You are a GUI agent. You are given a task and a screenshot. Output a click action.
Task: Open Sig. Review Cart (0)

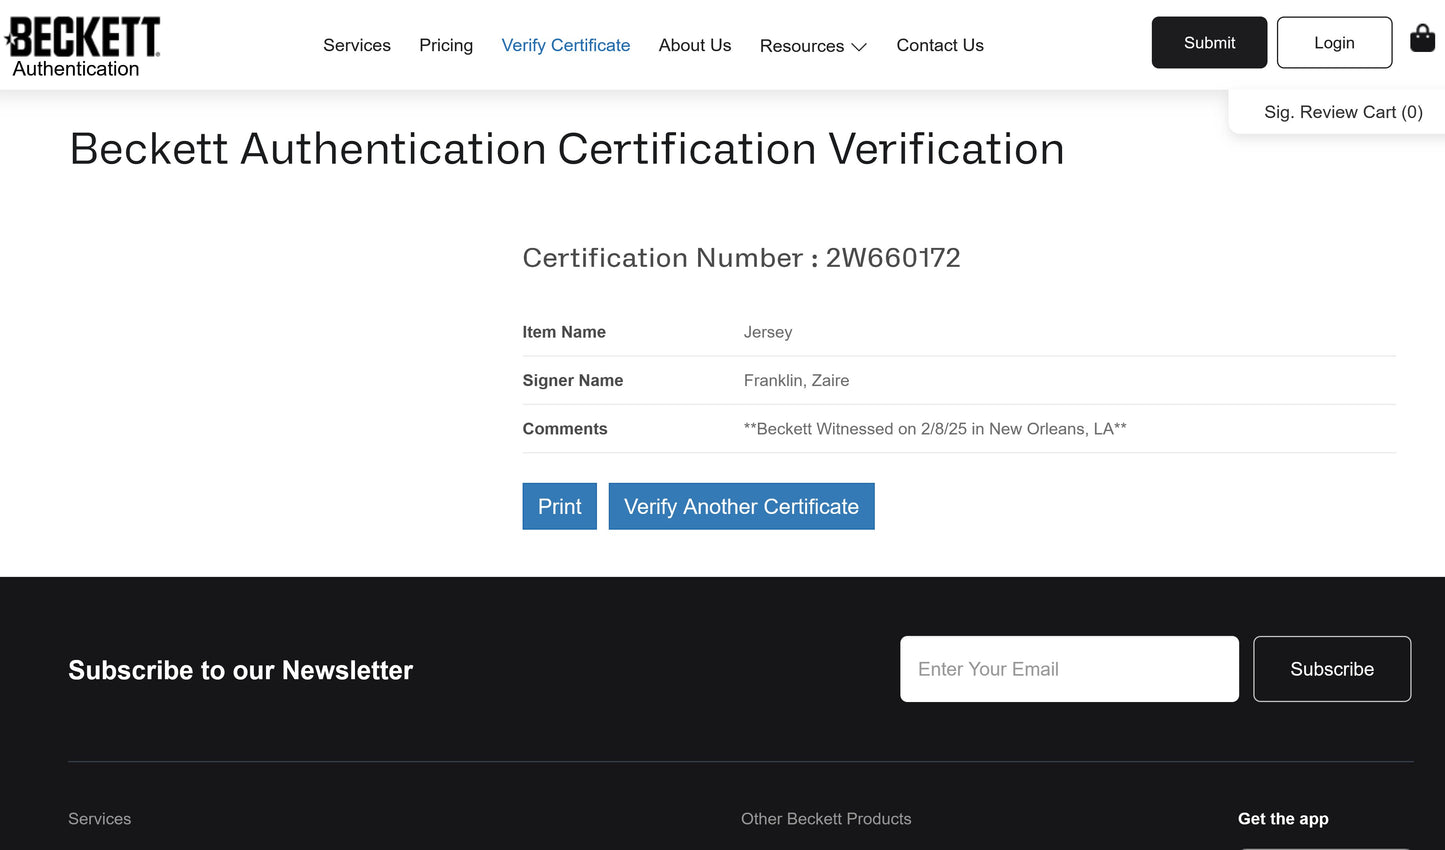click(1343, 112)
